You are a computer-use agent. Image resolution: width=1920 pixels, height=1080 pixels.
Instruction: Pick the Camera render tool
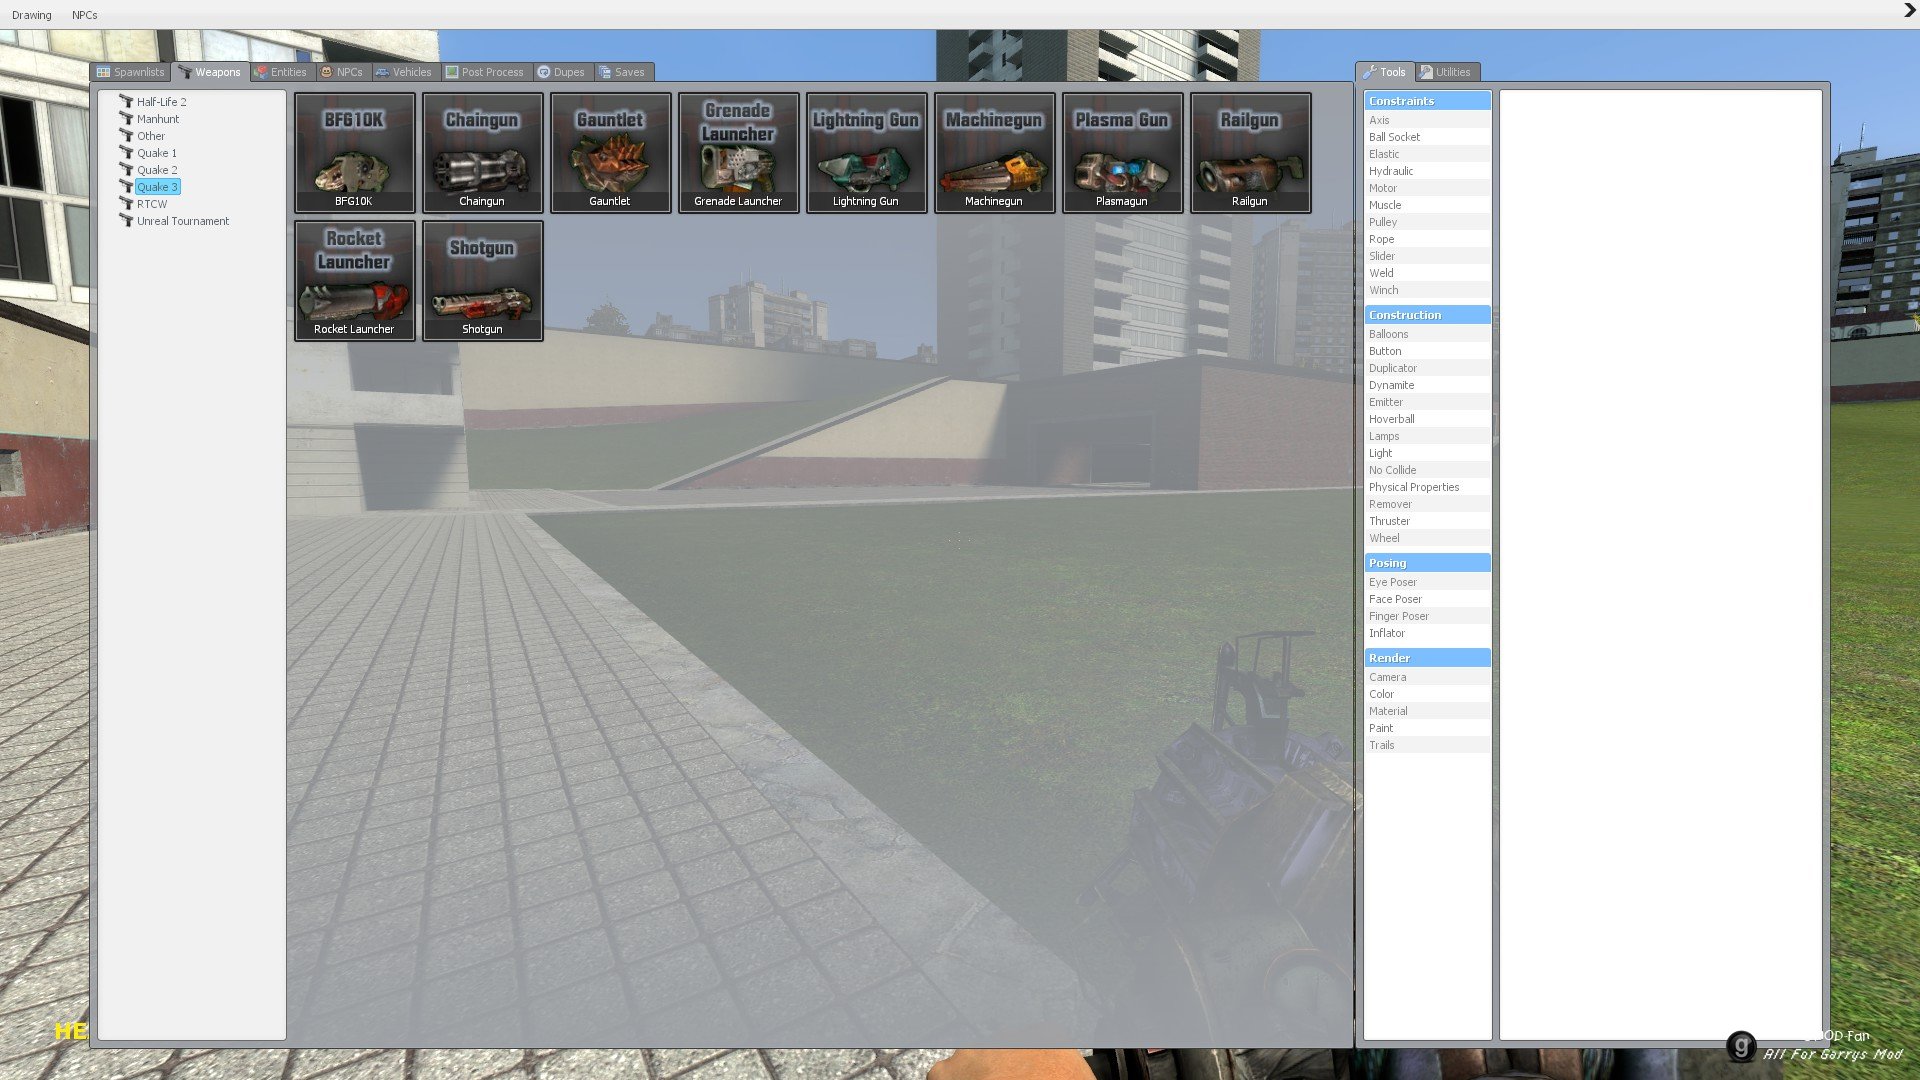1427,677
